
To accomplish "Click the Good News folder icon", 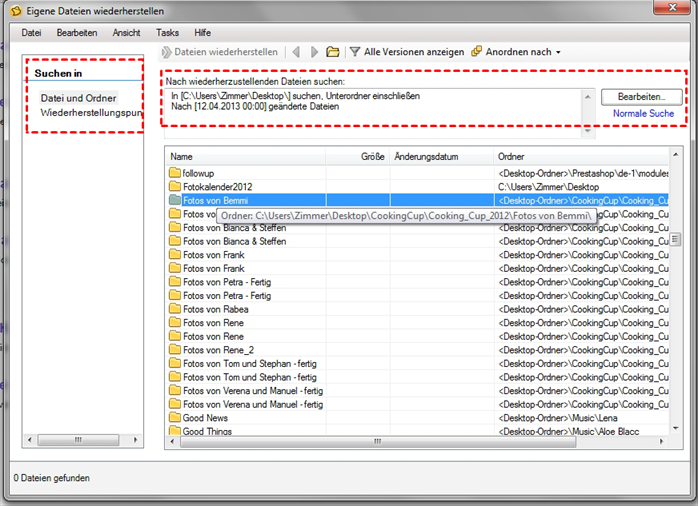I will click(175, 417).
